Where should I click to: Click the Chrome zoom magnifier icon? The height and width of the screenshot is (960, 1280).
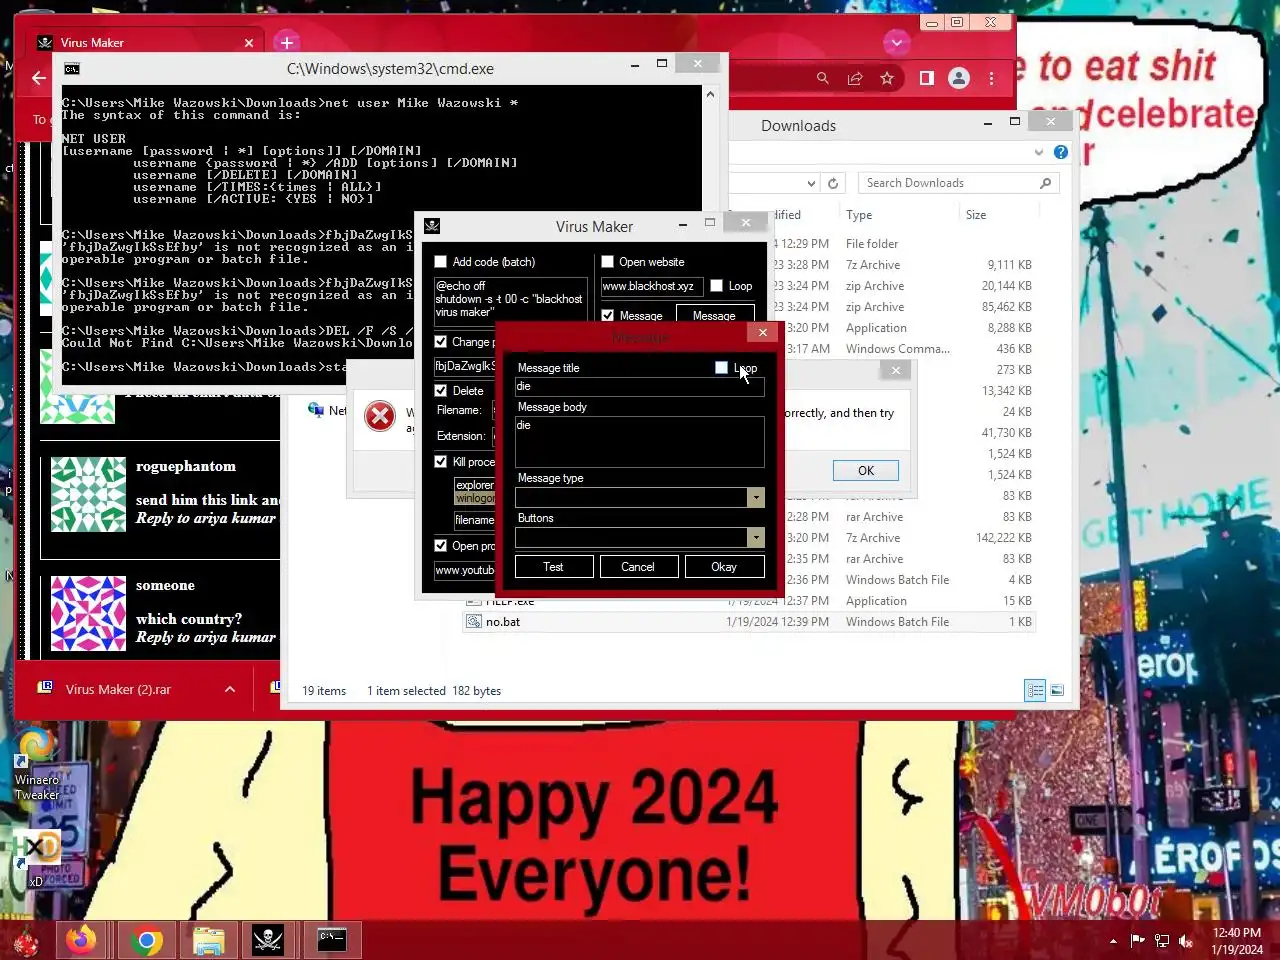pyautogui.click(x=822, y=78)
